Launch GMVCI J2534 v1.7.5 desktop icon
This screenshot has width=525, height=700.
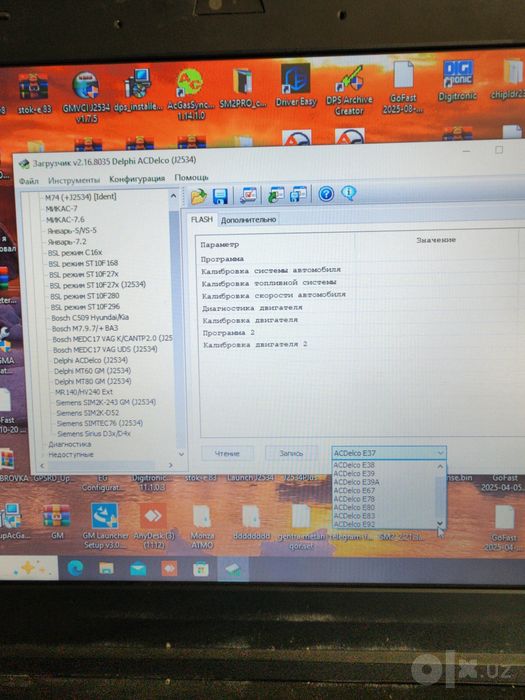pyautogui.click(x=86, y=96)
